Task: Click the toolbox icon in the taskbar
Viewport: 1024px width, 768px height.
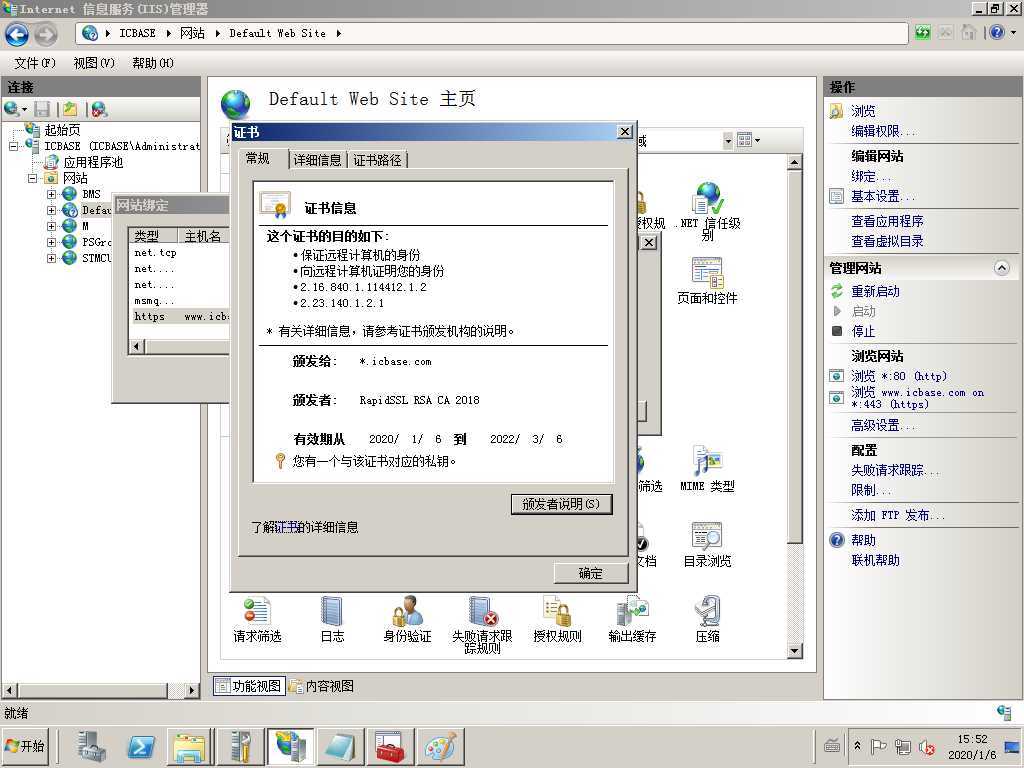Action: pos(390,746)
